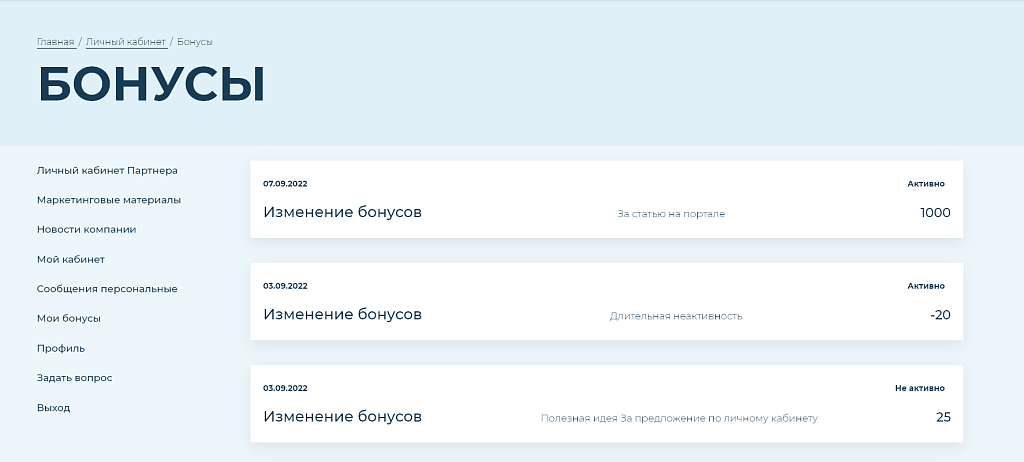Open the Мой кабинет section

71,259
